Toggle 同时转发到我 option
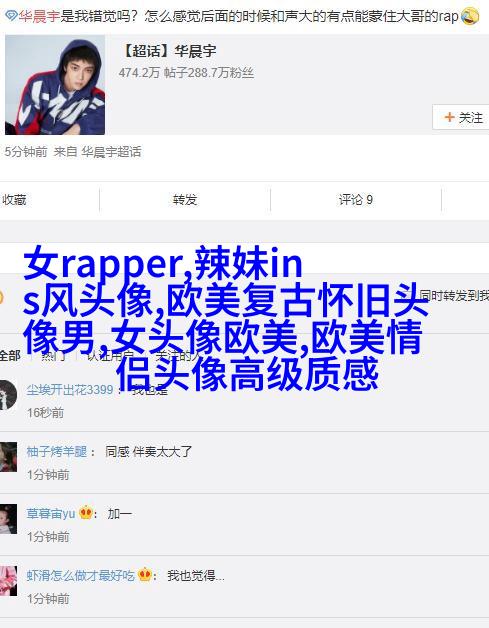 coord(454,296)
